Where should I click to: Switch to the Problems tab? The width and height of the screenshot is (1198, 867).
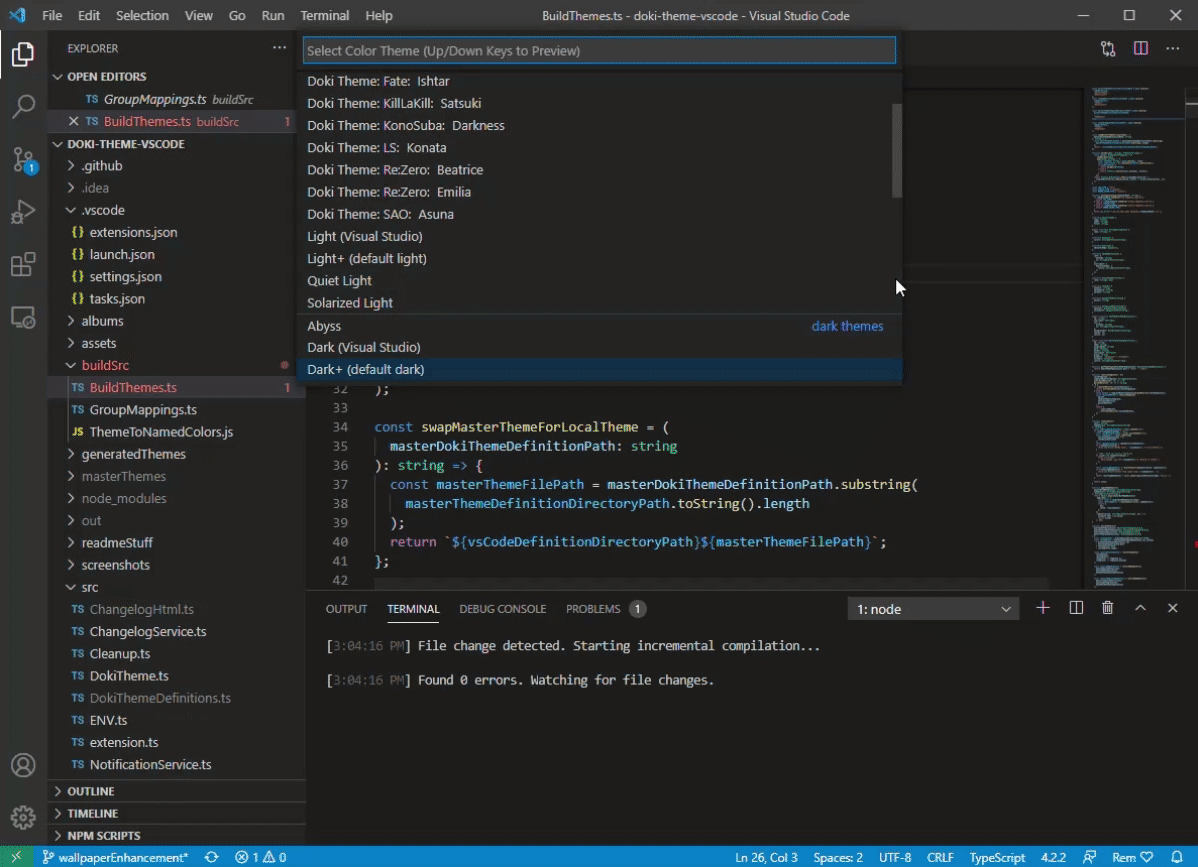point(605,609)
